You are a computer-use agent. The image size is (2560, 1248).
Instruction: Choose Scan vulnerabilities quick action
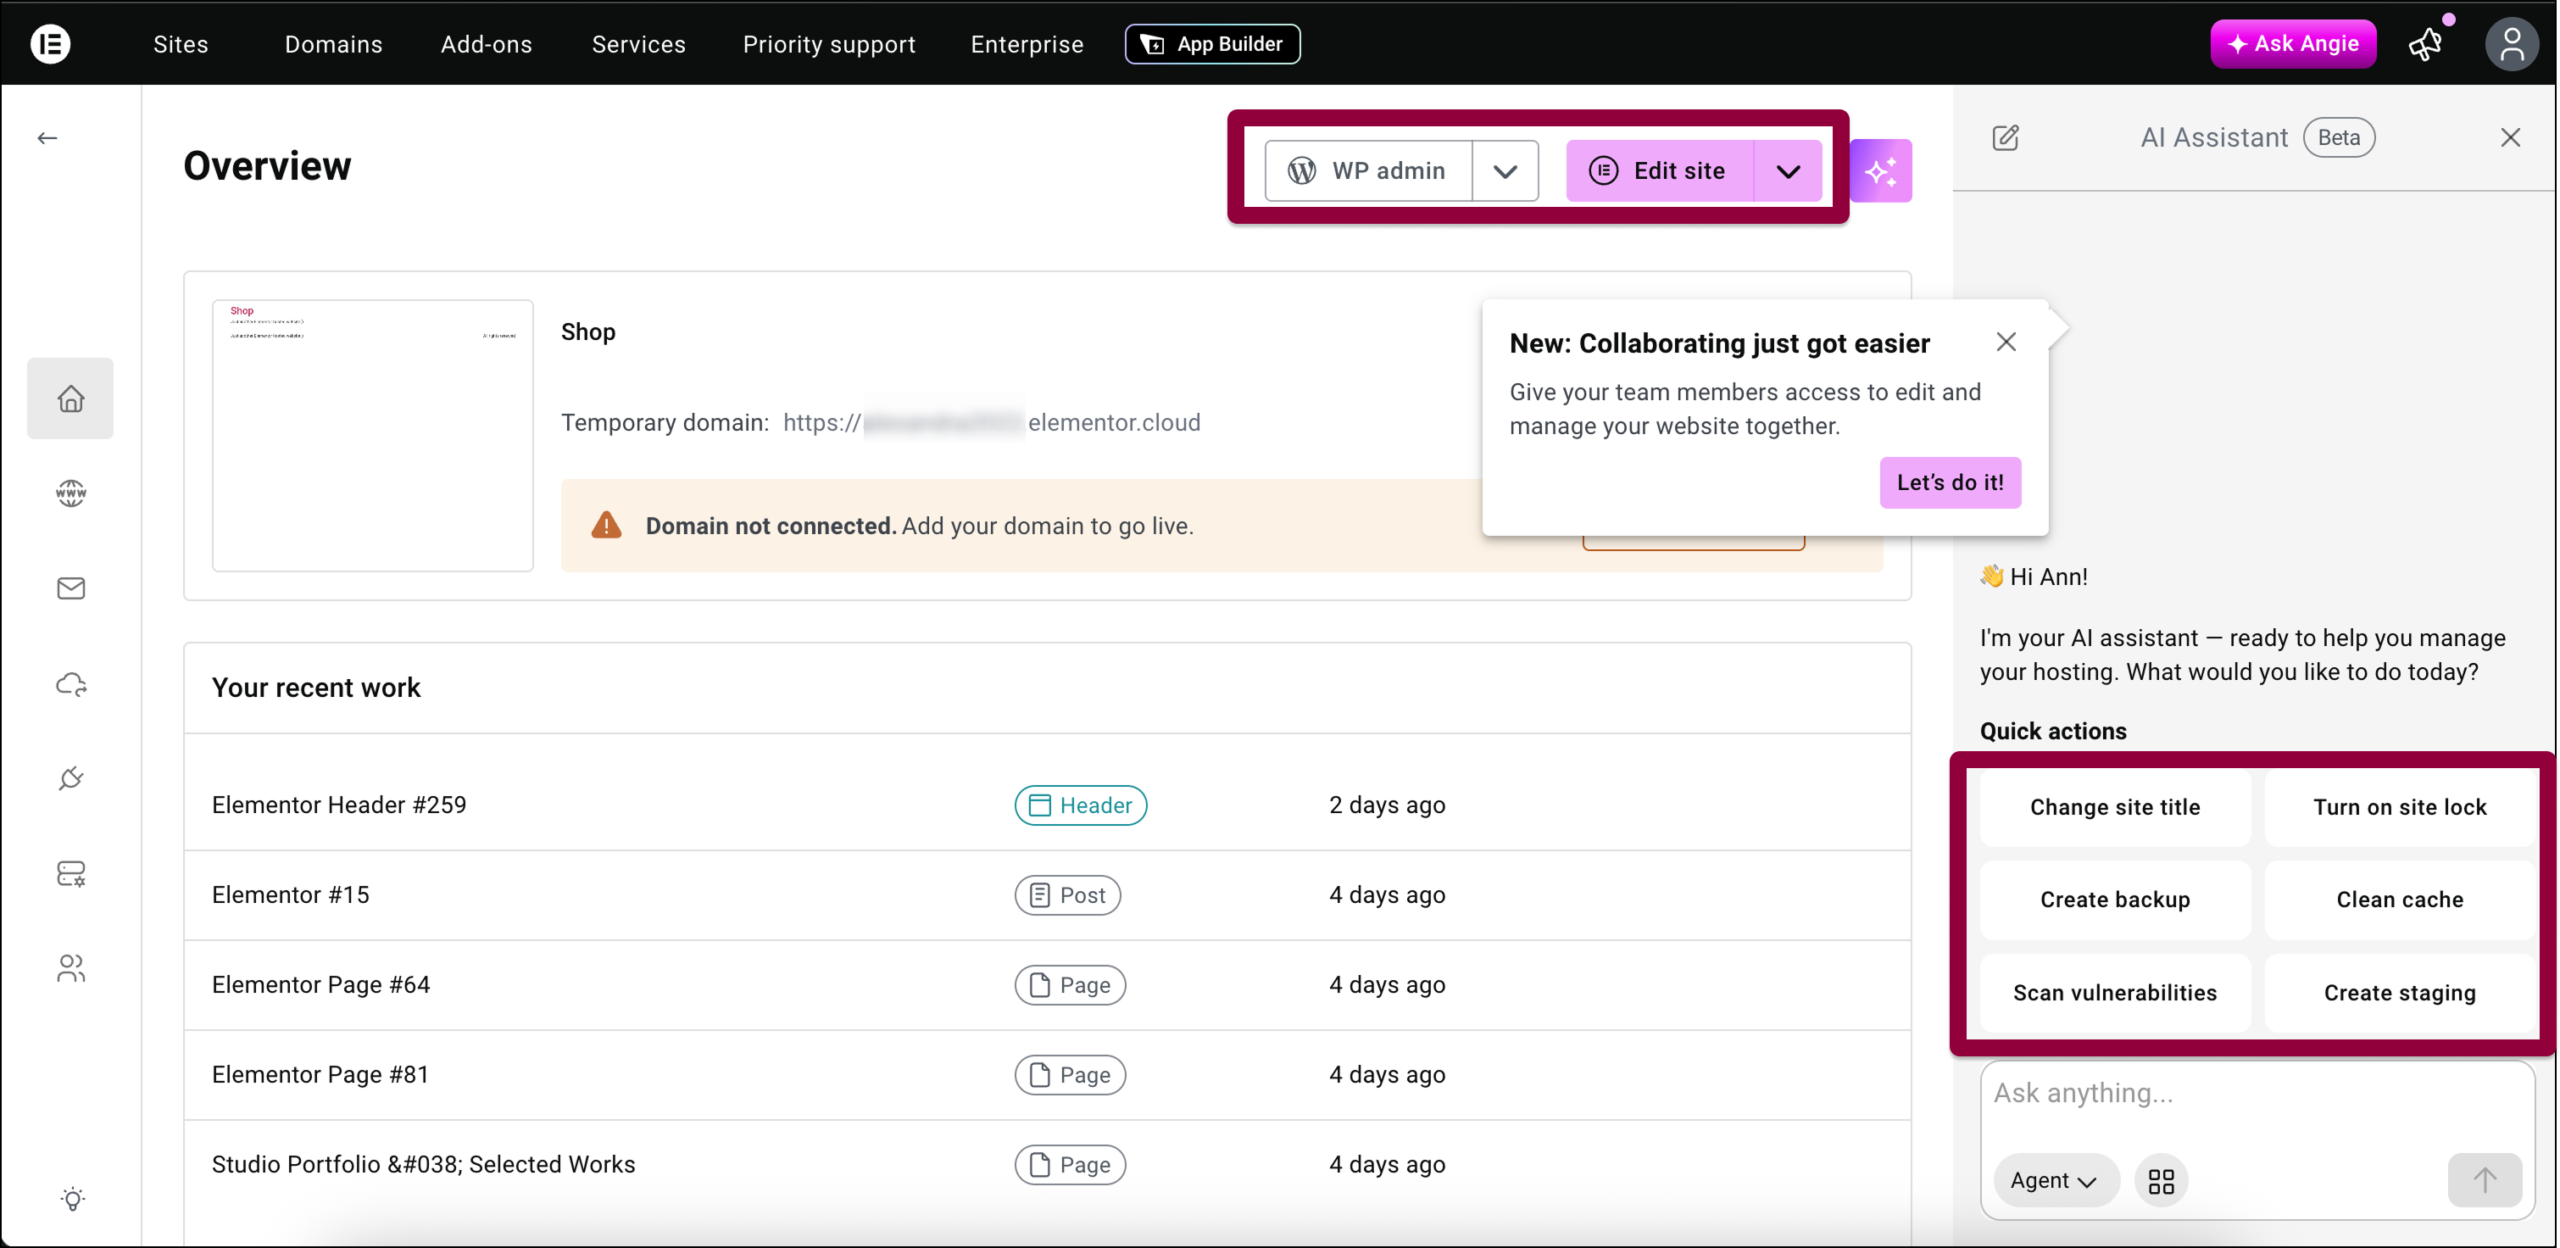[2114, 992]
